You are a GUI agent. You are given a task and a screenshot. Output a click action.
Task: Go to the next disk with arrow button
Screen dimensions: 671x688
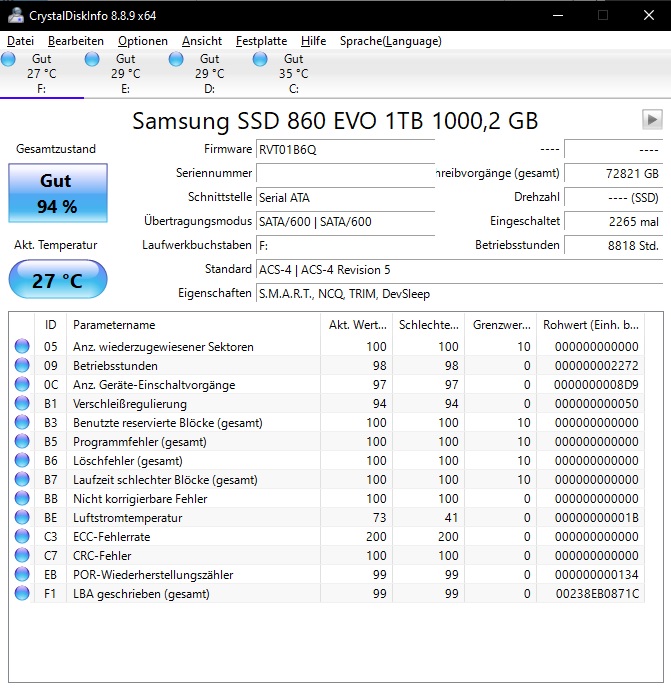point(652,119)
